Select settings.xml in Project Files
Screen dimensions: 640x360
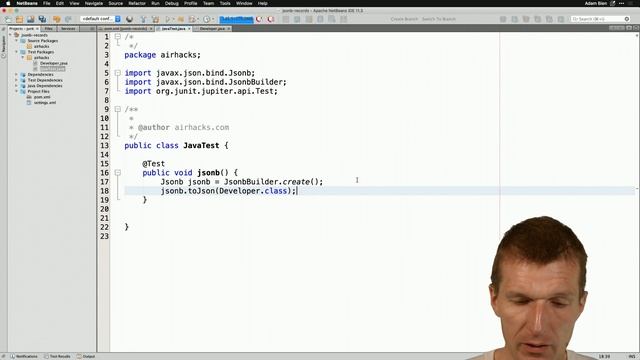[45, 102]
